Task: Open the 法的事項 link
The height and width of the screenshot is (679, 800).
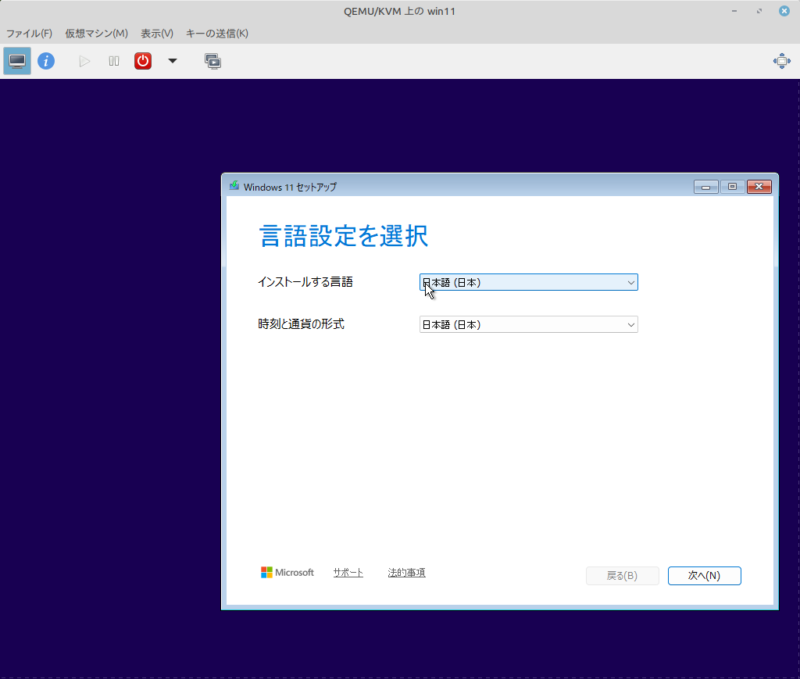Action: click(x=406, y=573)
